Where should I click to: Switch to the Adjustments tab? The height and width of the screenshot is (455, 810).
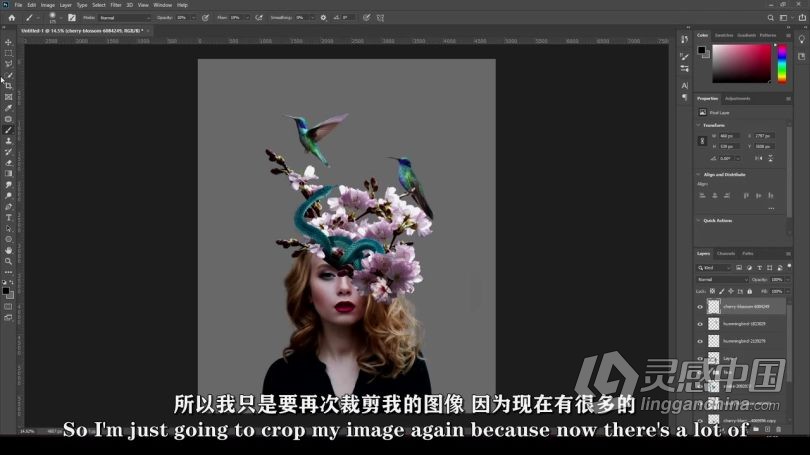coord(737,98)
